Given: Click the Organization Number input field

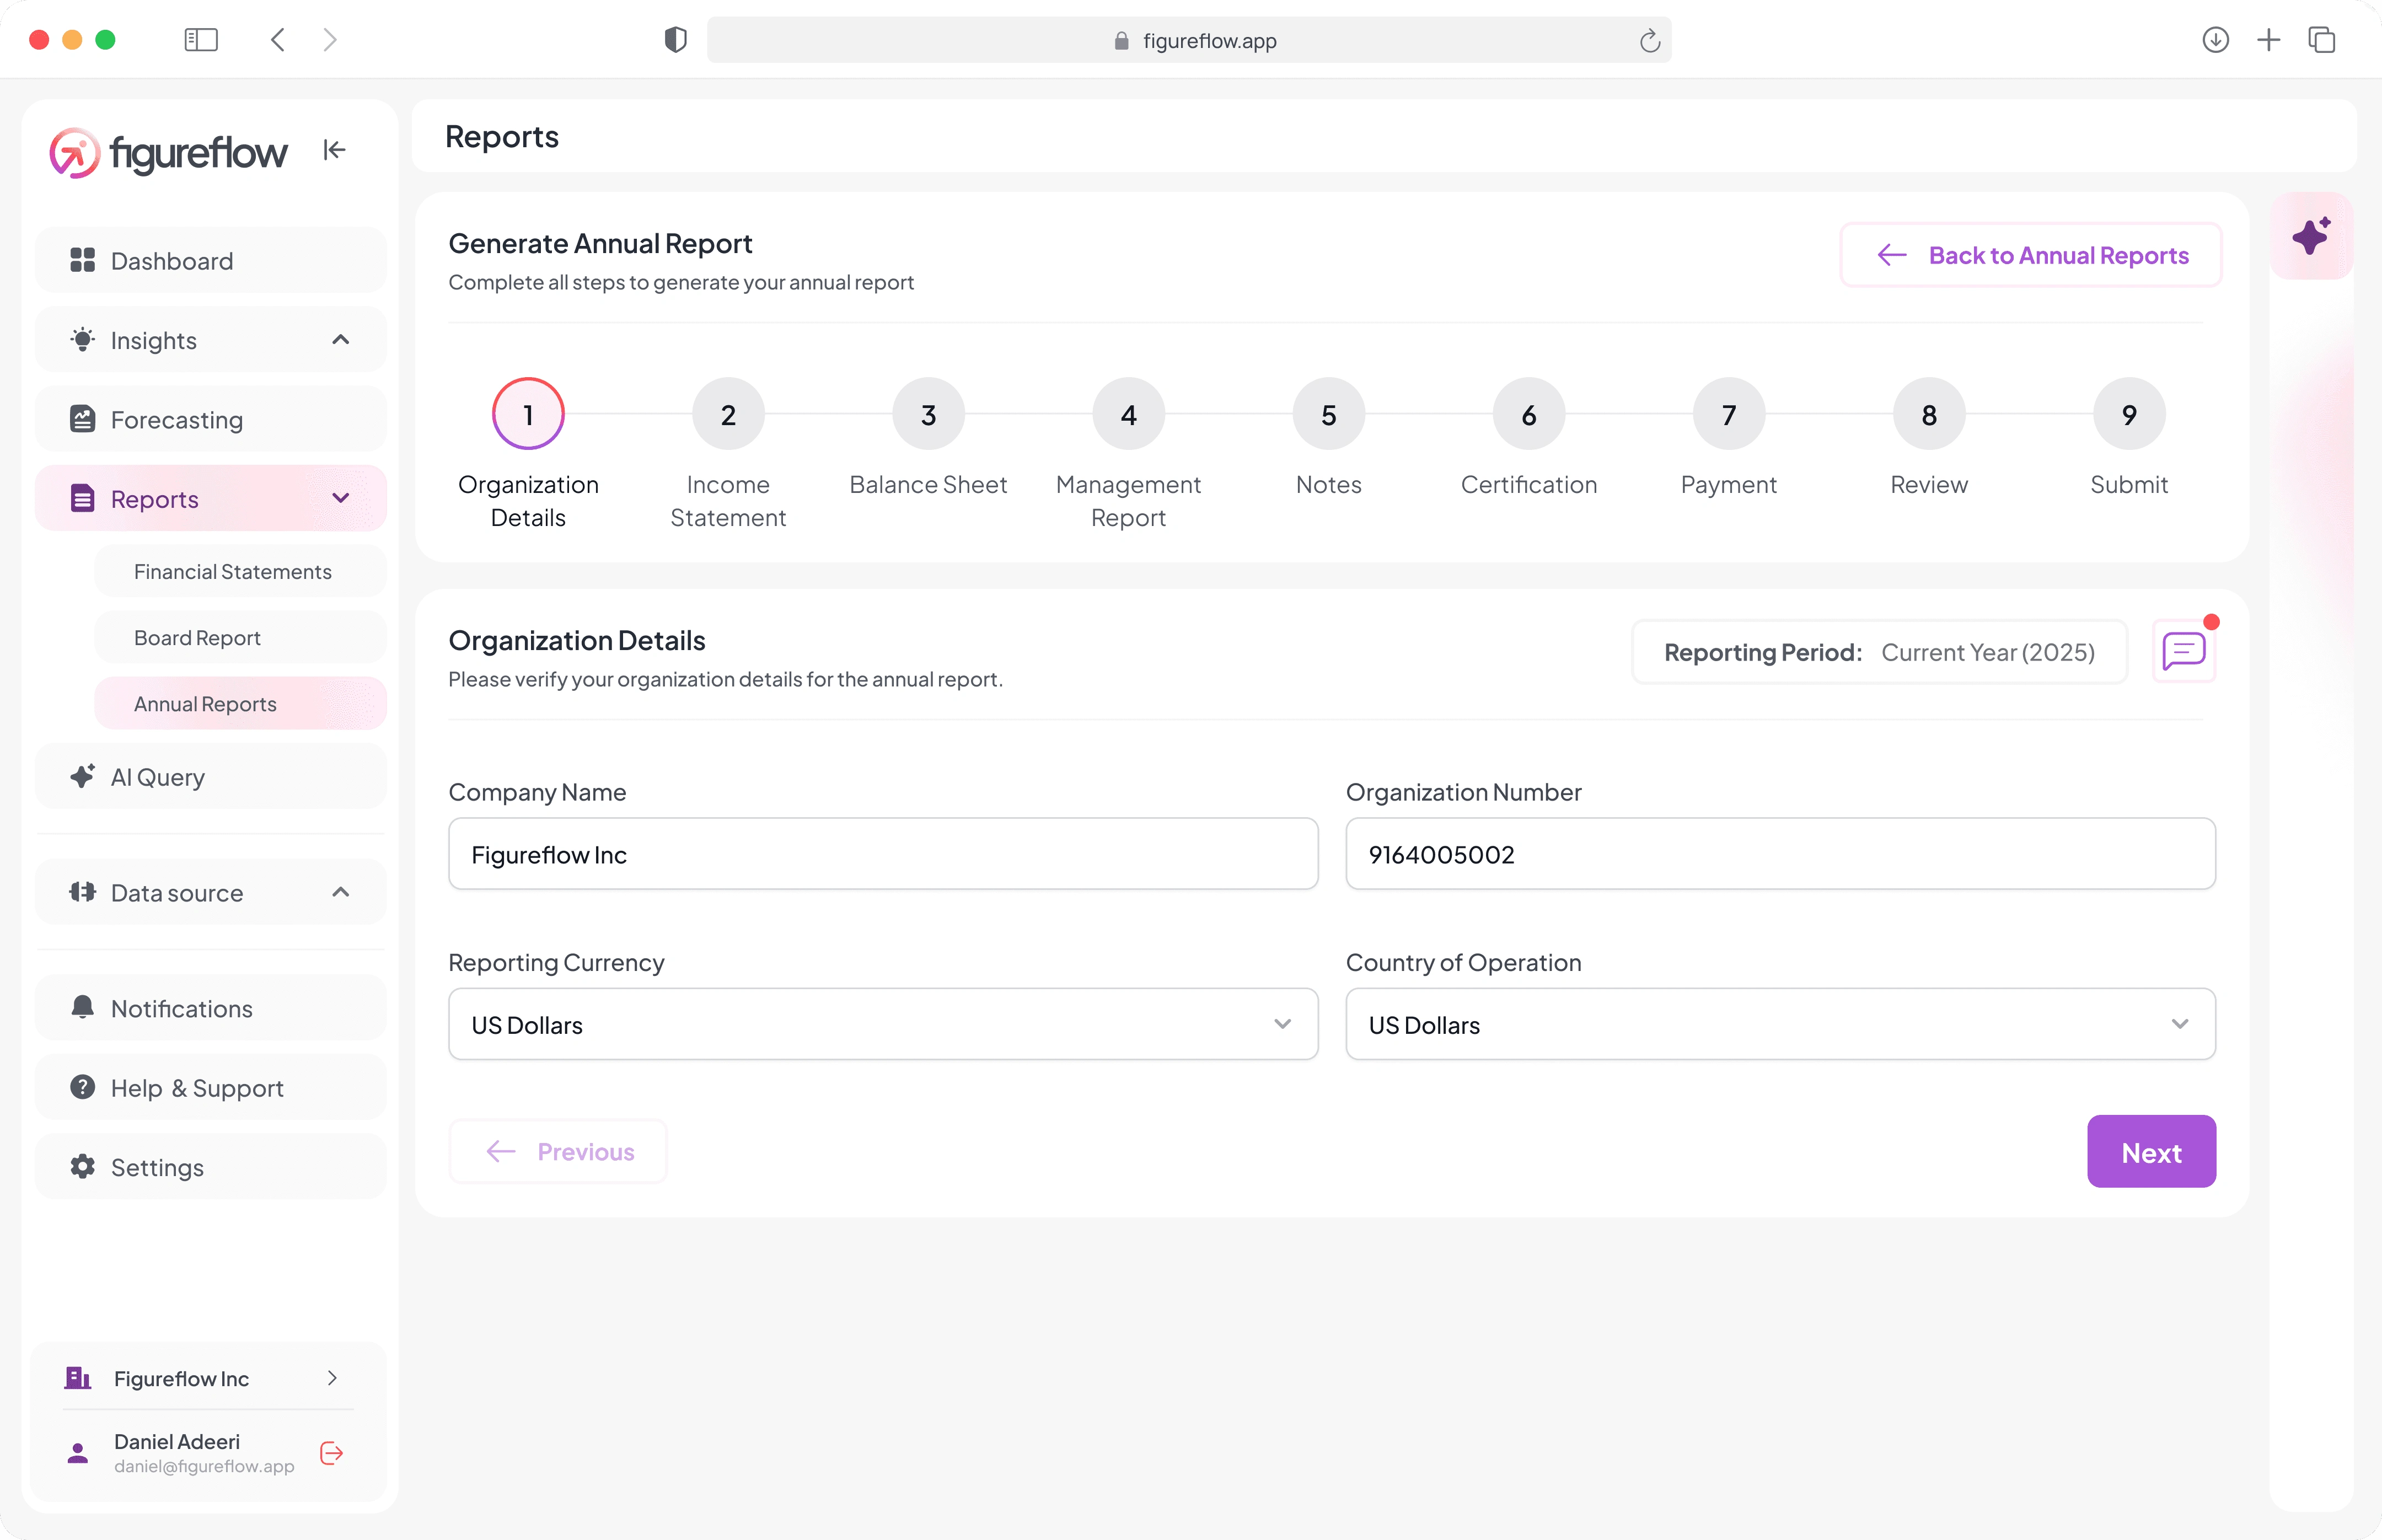Looking at the screenshot, I should pos(1780,854).
